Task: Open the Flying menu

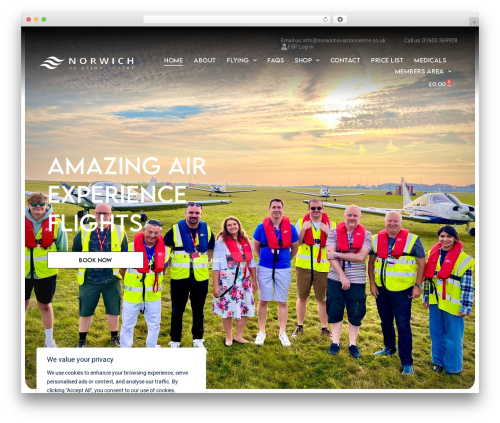Action: click(x=238, y=60)
